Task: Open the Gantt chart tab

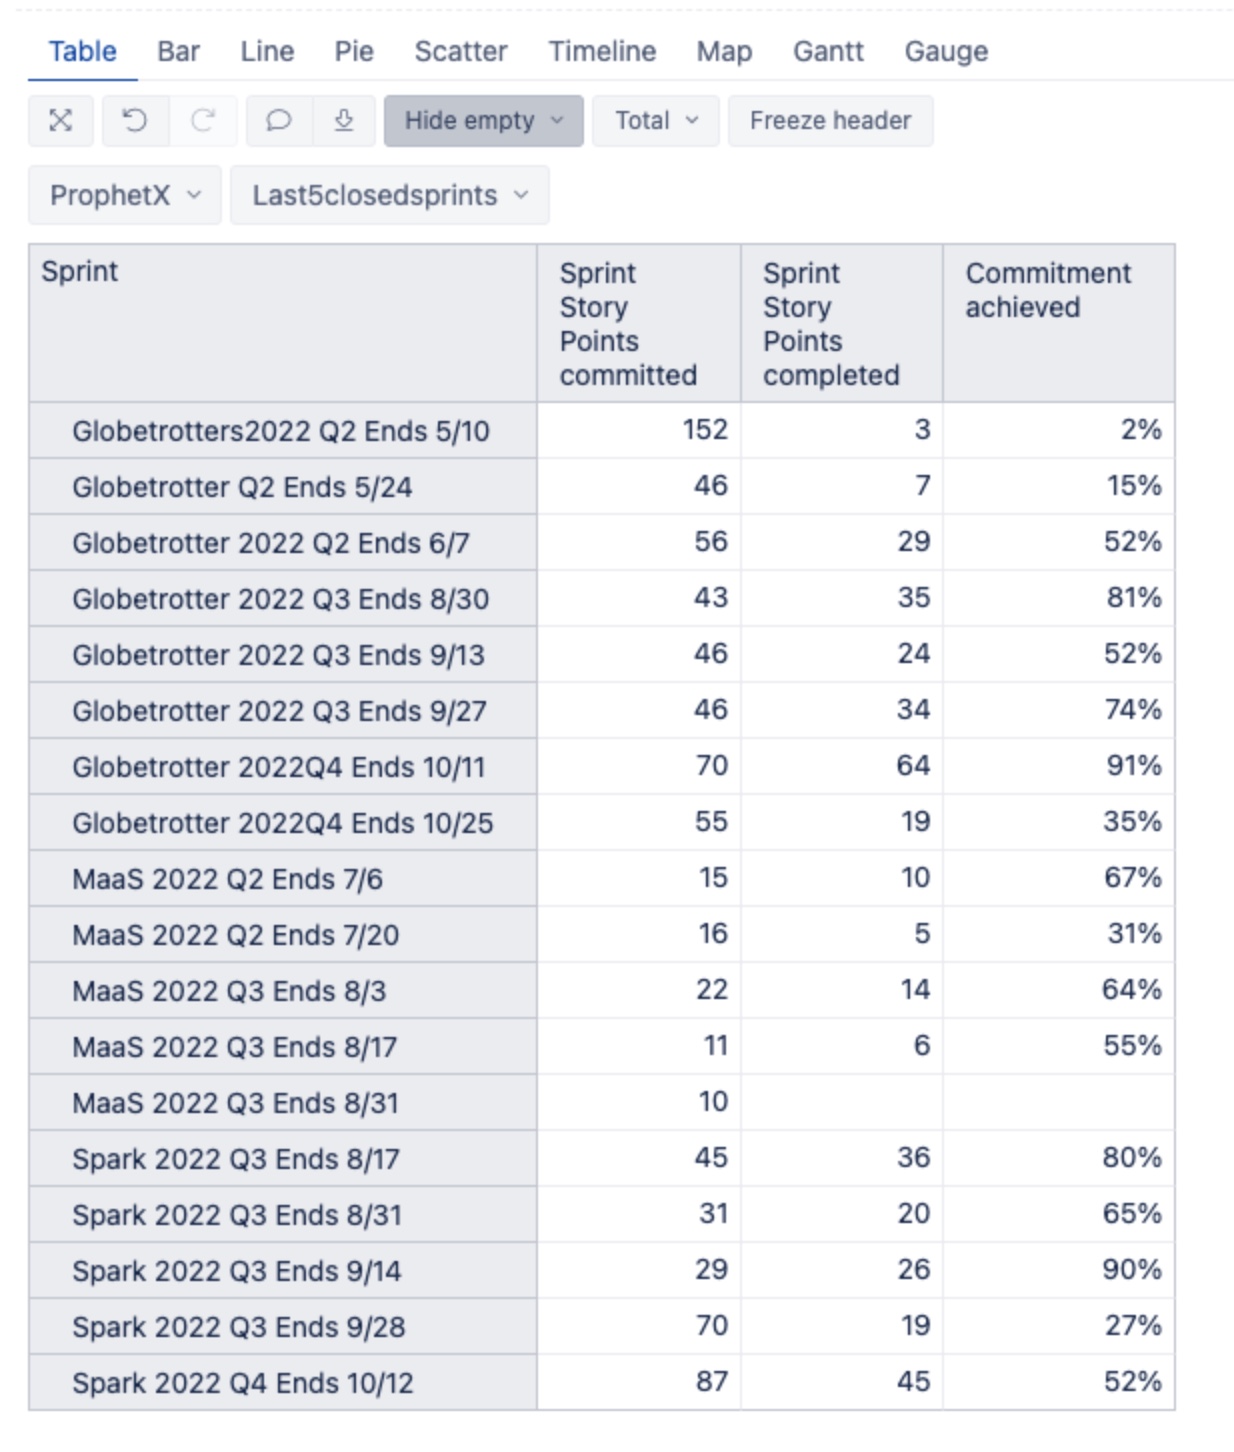Action: click(830, 51)
